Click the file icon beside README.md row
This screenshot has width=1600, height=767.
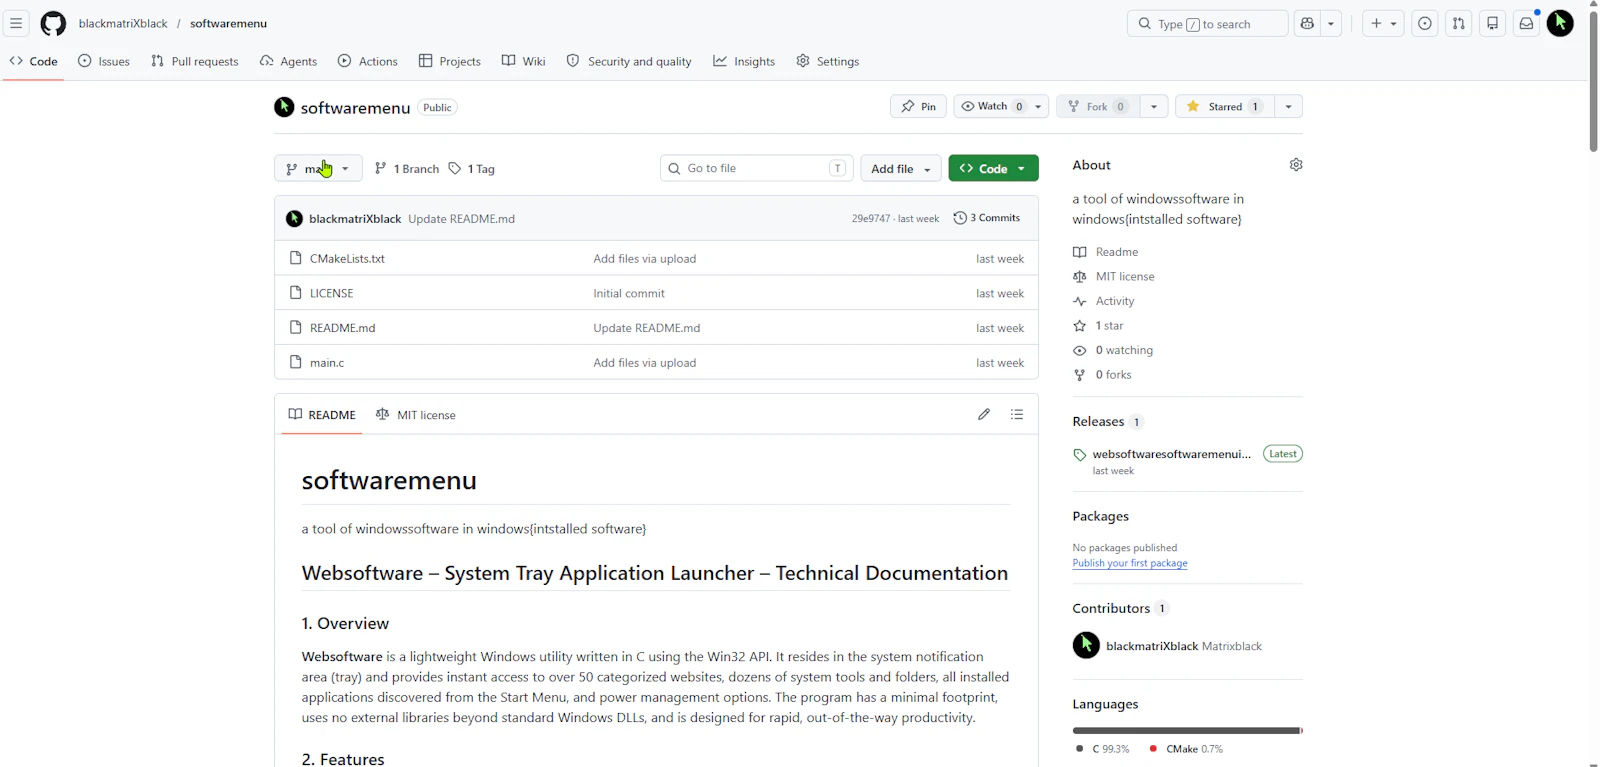295,327
